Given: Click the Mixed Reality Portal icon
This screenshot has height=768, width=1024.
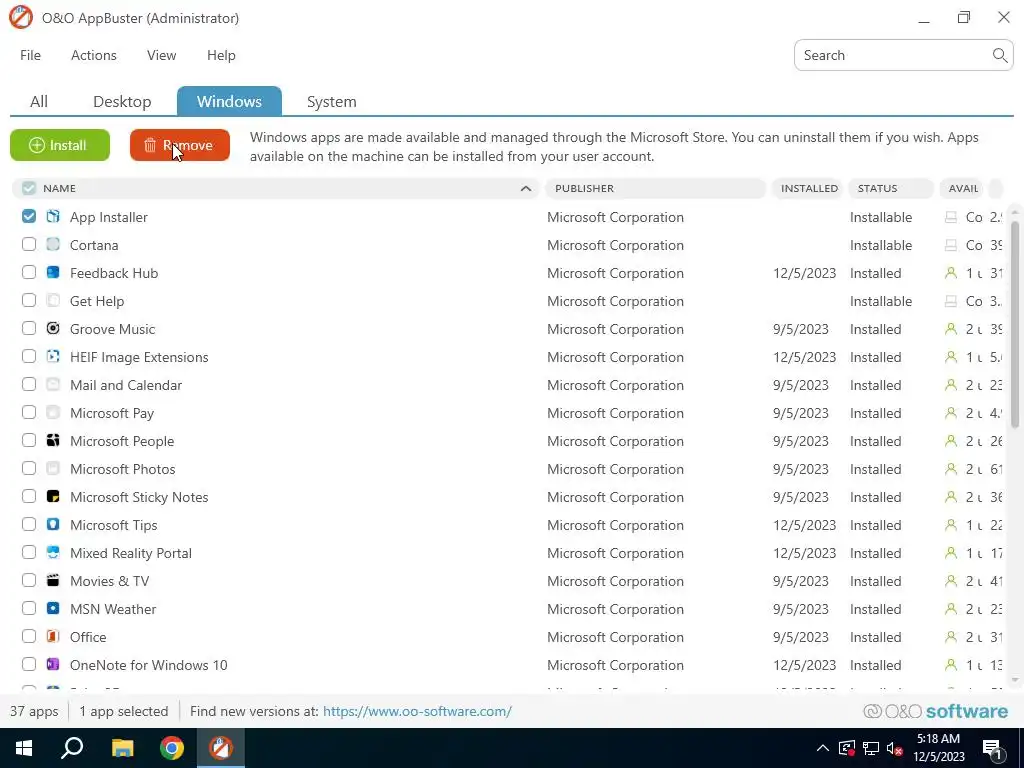Looking at the screenshot, I should coord(53,552).
